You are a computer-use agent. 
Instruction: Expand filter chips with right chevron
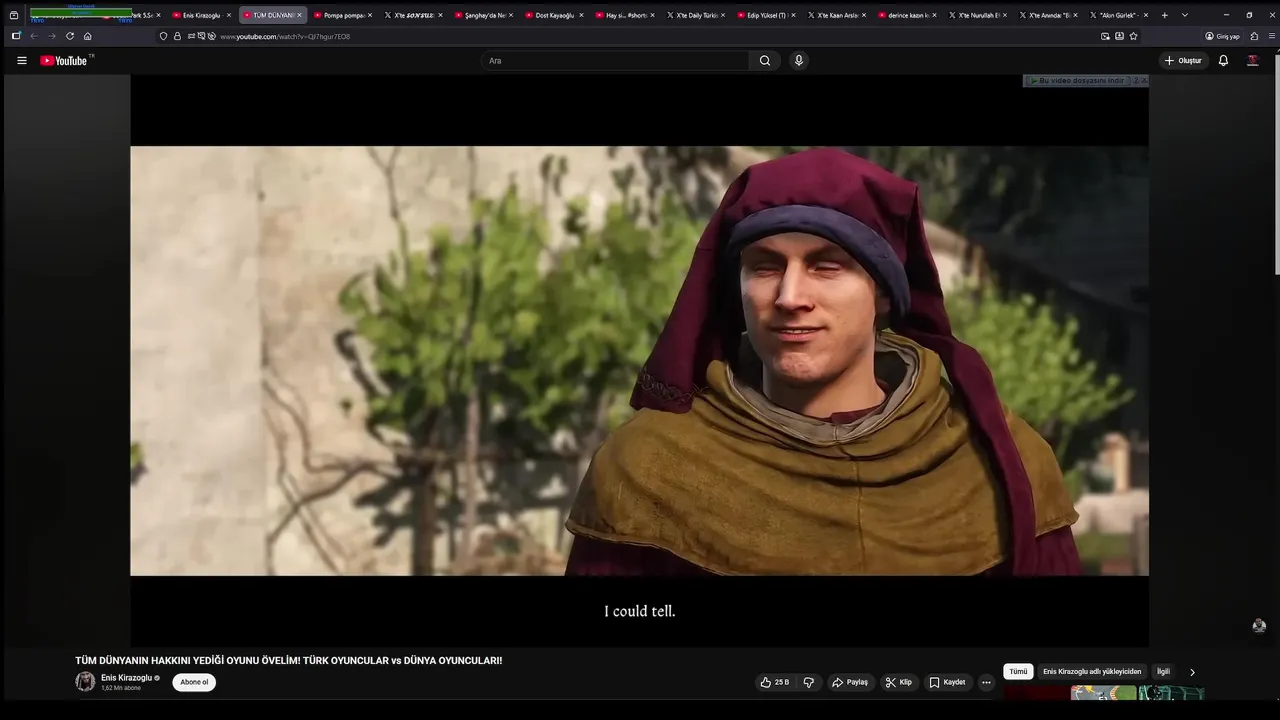(1192, 672)
